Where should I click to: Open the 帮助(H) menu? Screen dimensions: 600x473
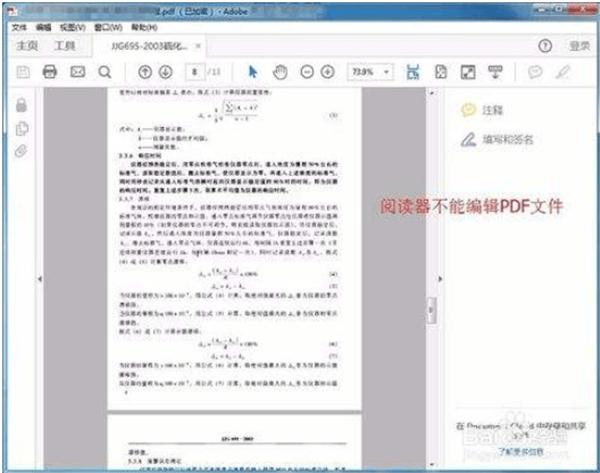(x=144, y=27)
